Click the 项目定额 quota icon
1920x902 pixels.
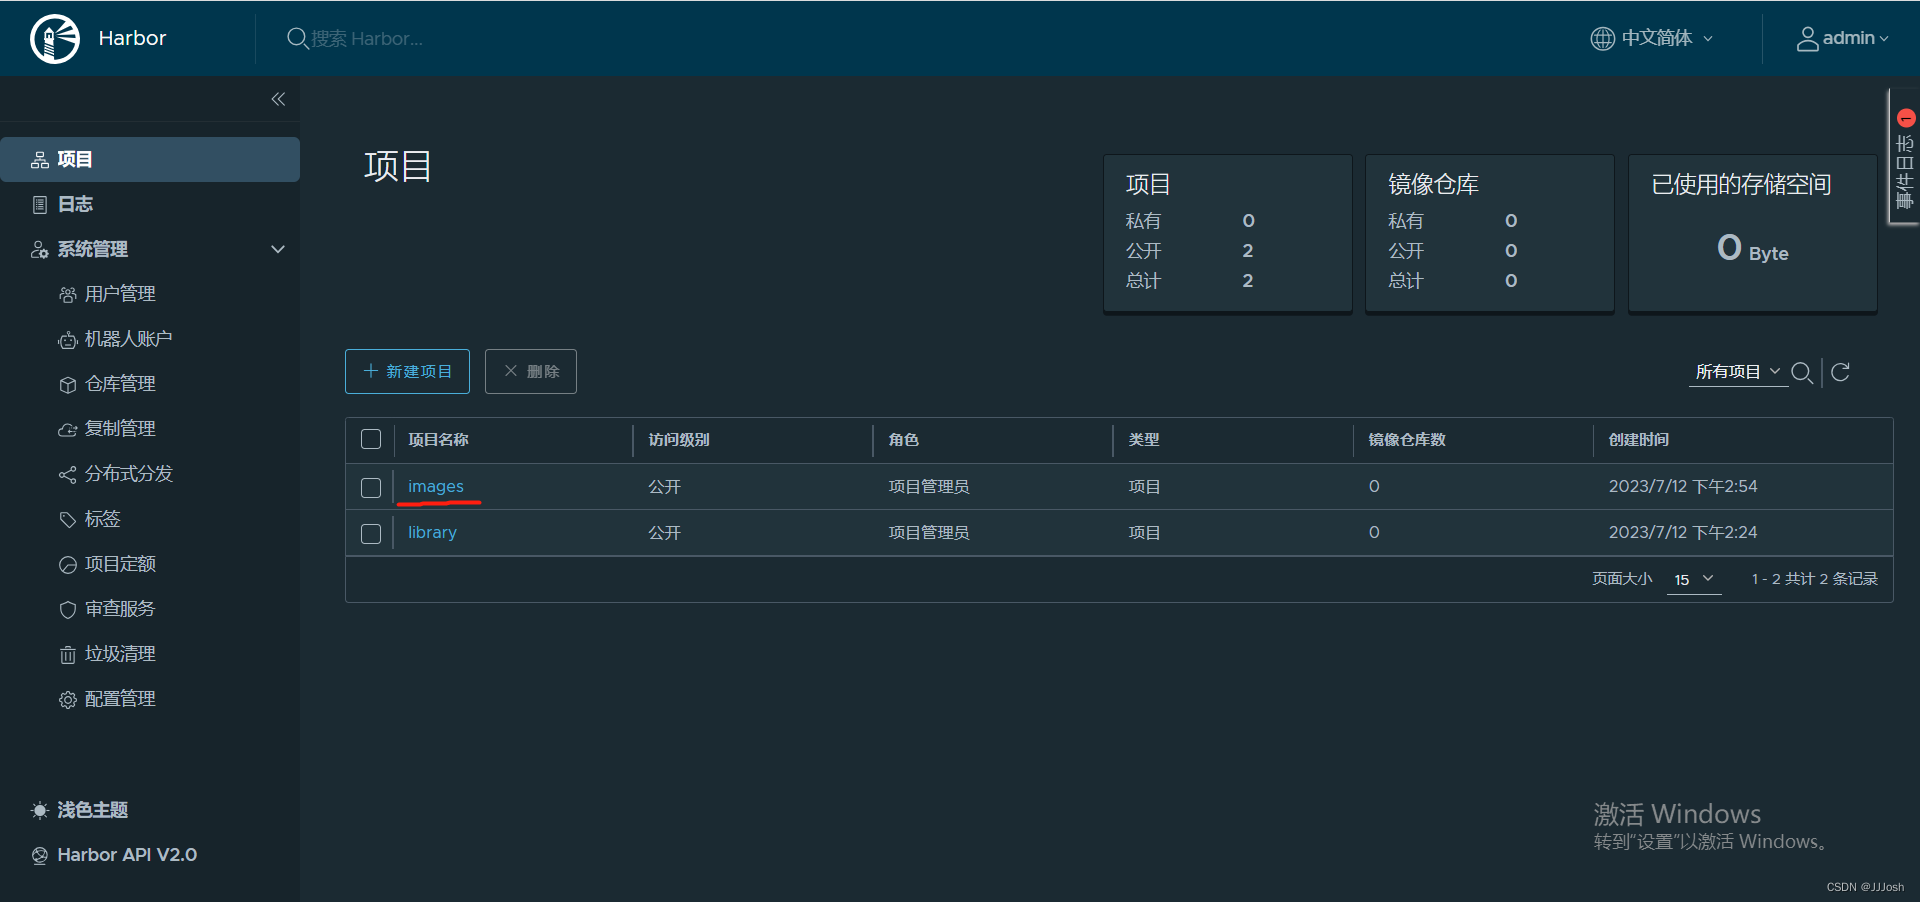[x=67, y=565]
